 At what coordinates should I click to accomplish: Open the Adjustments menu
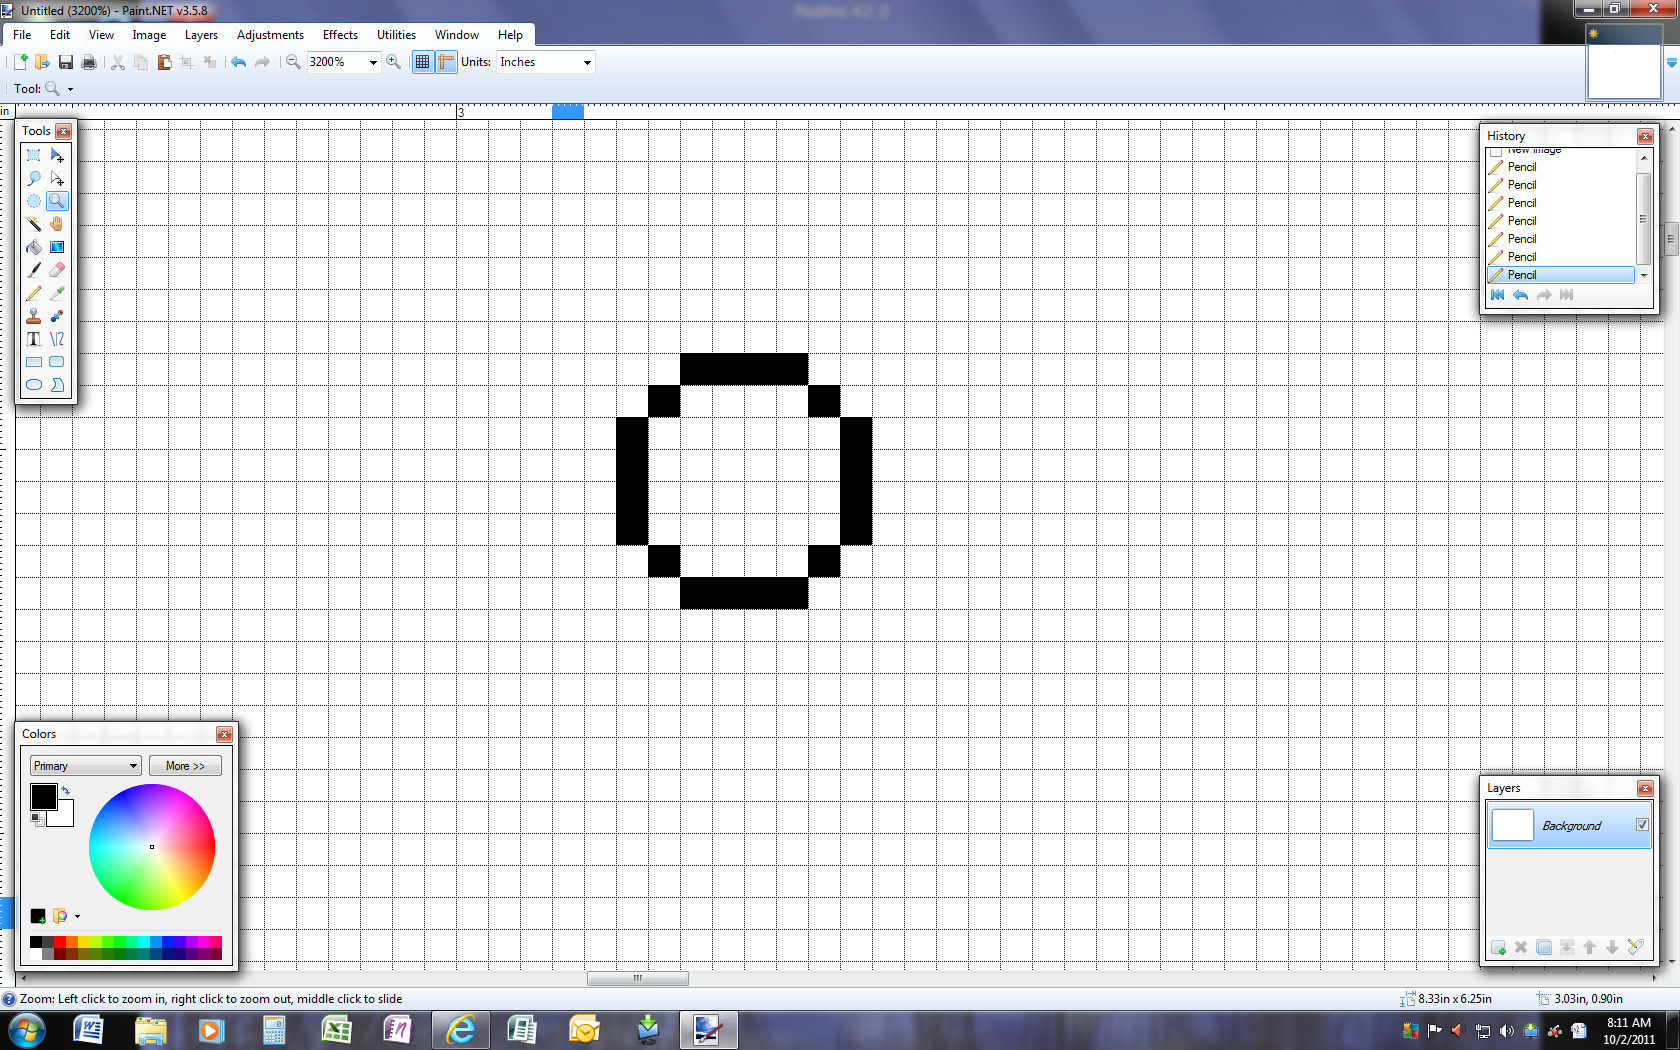pyautogui.click(x=270, y=35)
